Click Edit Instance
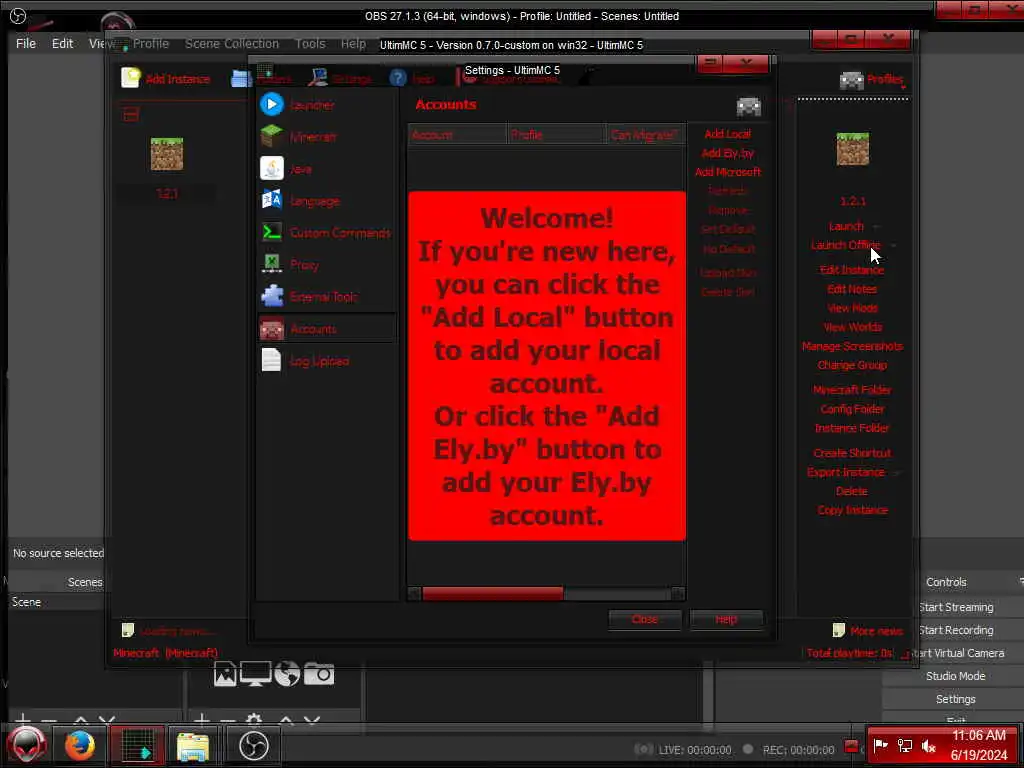 852,270
